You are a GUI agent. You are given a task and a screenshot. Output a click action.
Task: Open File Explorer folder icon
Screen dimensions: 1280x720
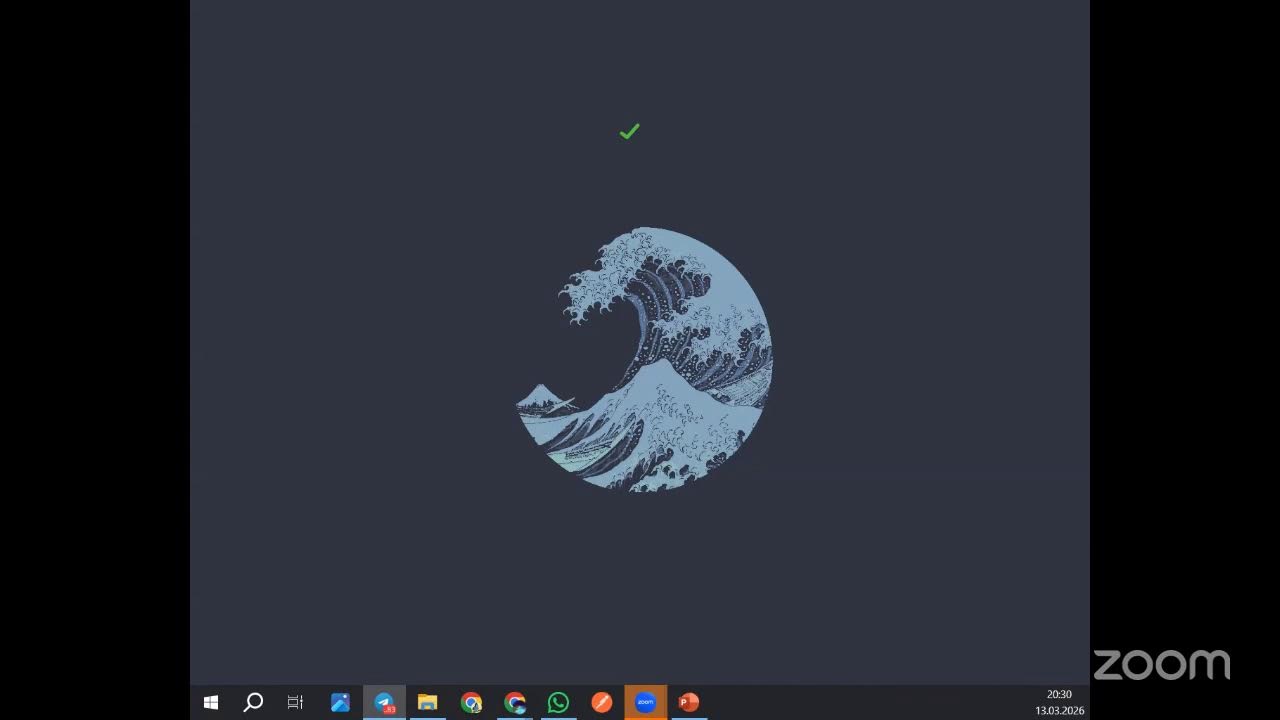pyautogui.click(x=427, y=703)
